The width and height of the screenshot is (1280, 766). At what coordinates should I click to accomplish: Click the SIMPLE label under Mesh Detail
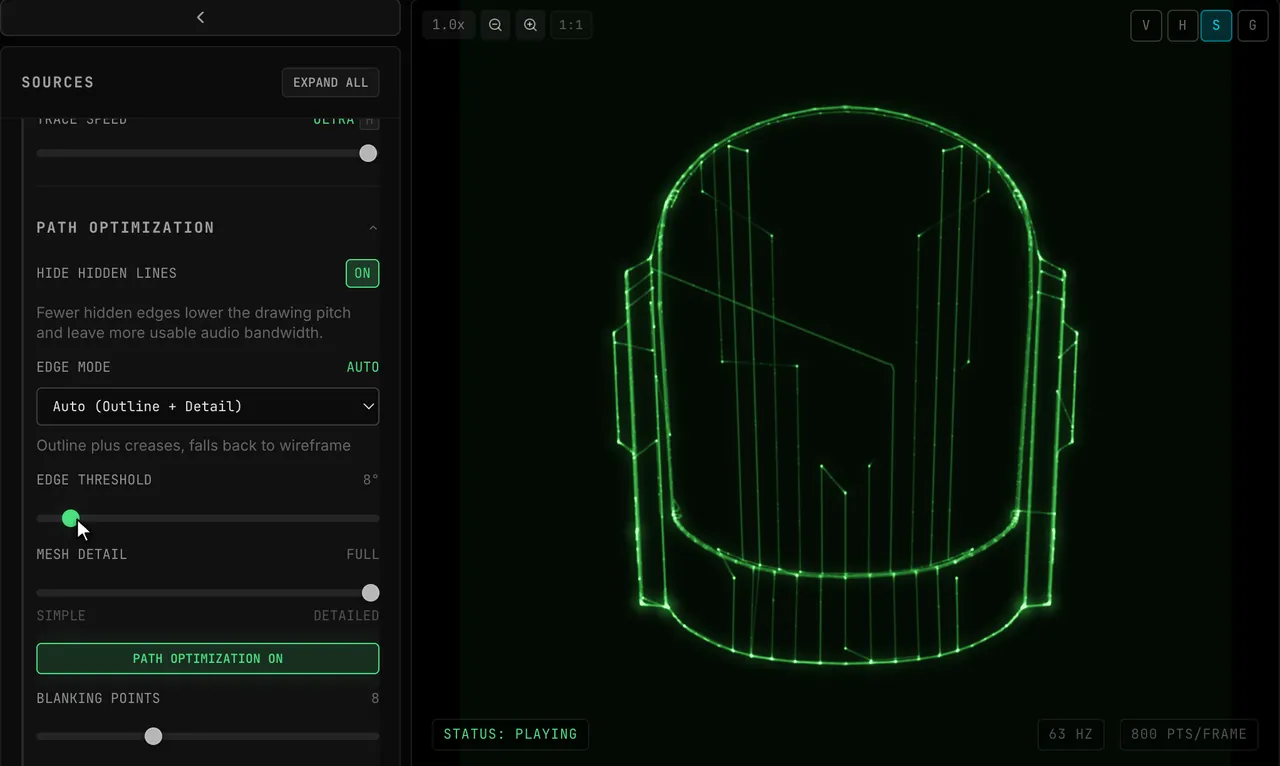point(61,615)
